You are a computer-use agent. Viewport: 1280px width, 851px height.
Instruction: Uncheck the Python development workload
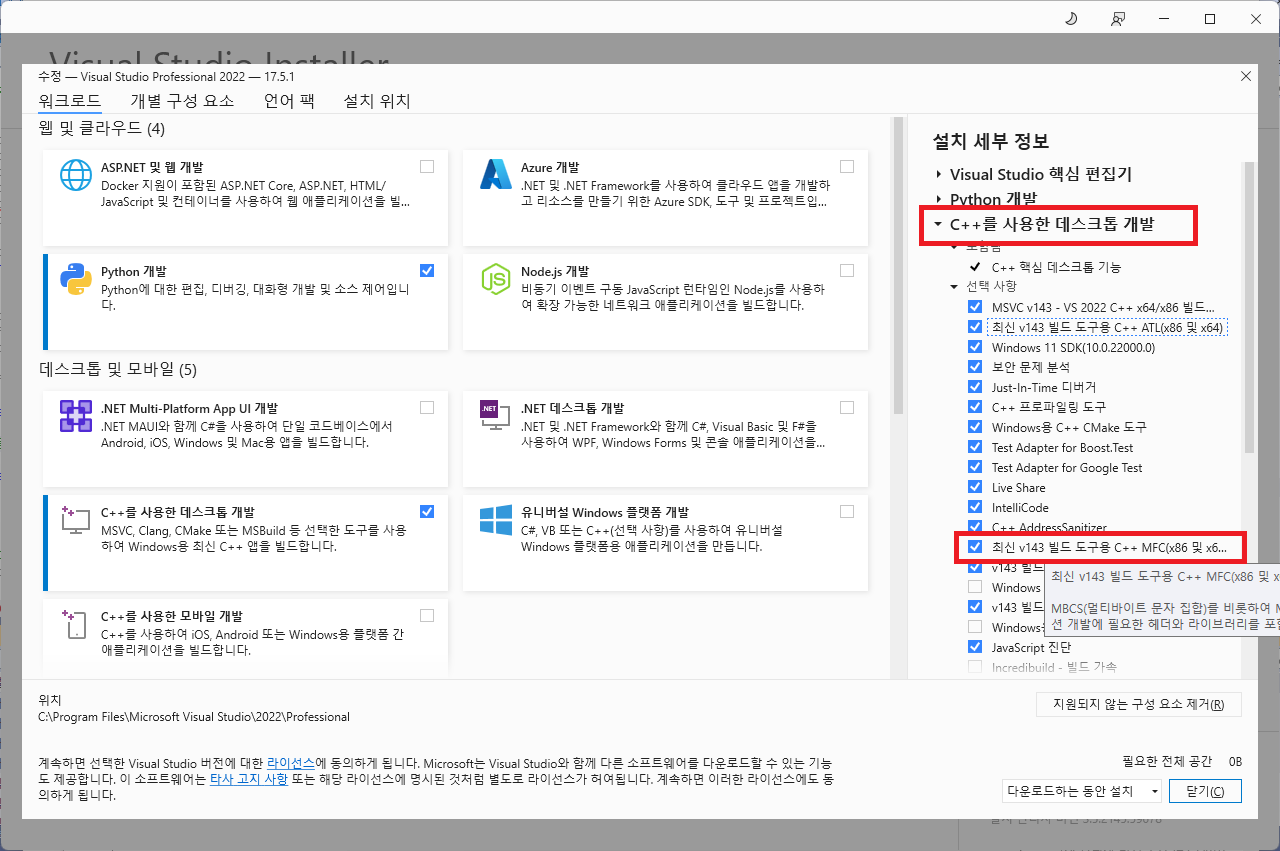pyautogui.click(x=427, y=270)
